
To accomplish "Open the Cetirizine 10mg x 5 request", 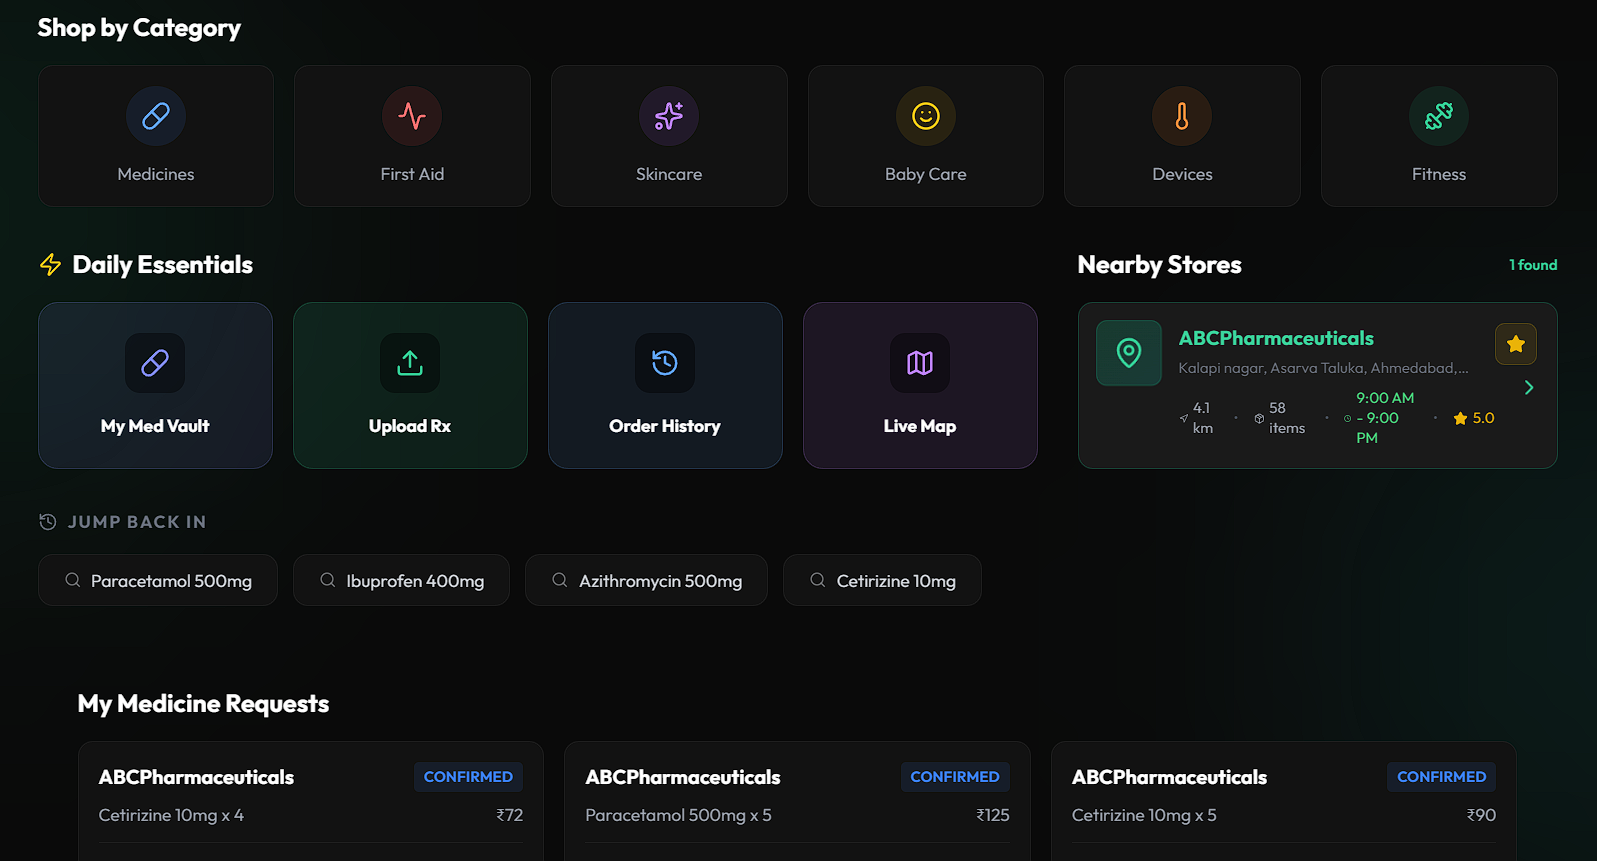I will click(1284, 801).
